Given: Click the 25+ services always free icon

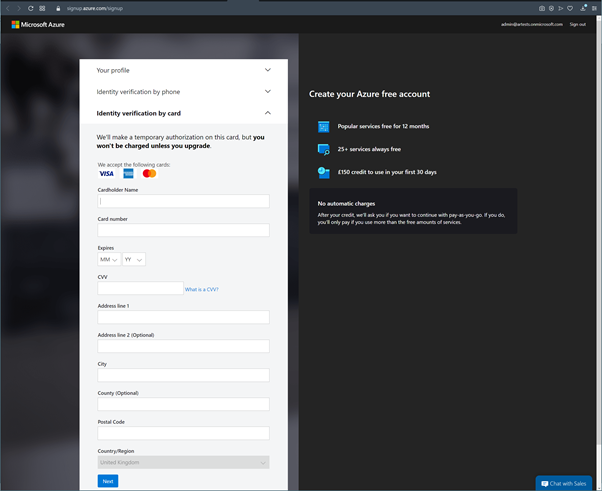Looking at the screenshot, I should coord(323,149).
